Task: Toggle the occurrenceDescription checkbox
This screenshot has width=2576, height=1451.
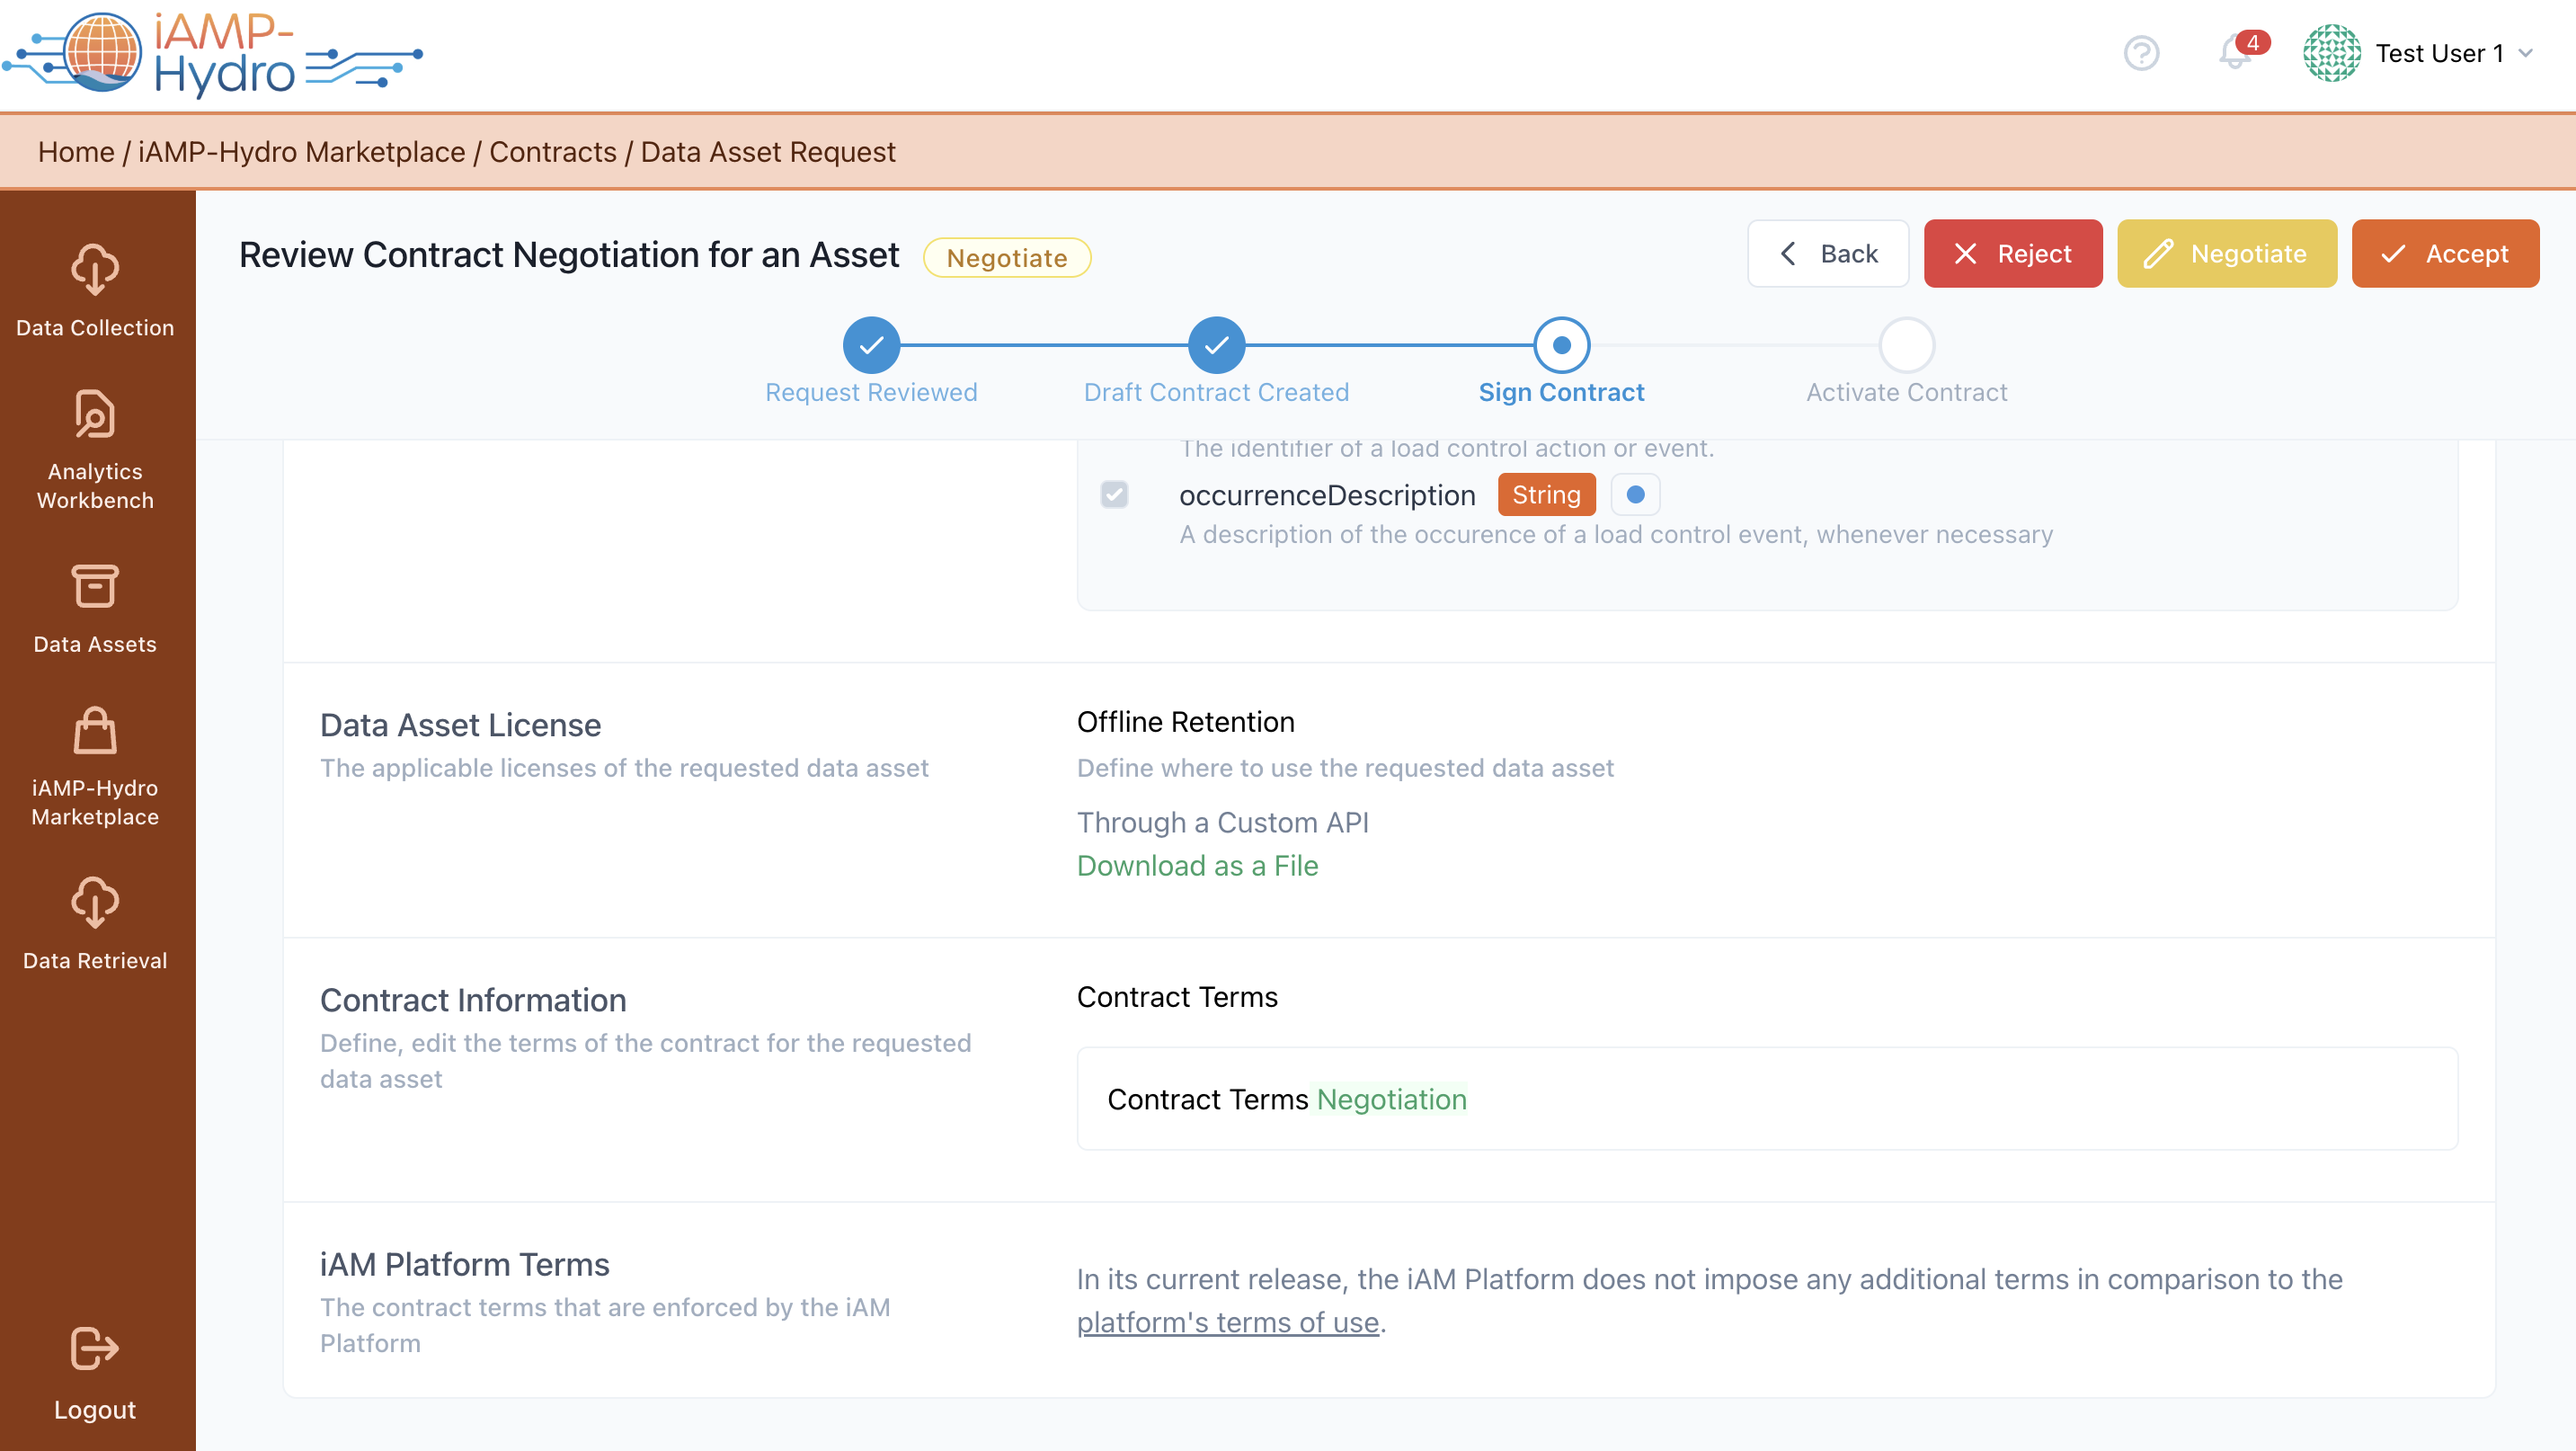Action: 1114,495
